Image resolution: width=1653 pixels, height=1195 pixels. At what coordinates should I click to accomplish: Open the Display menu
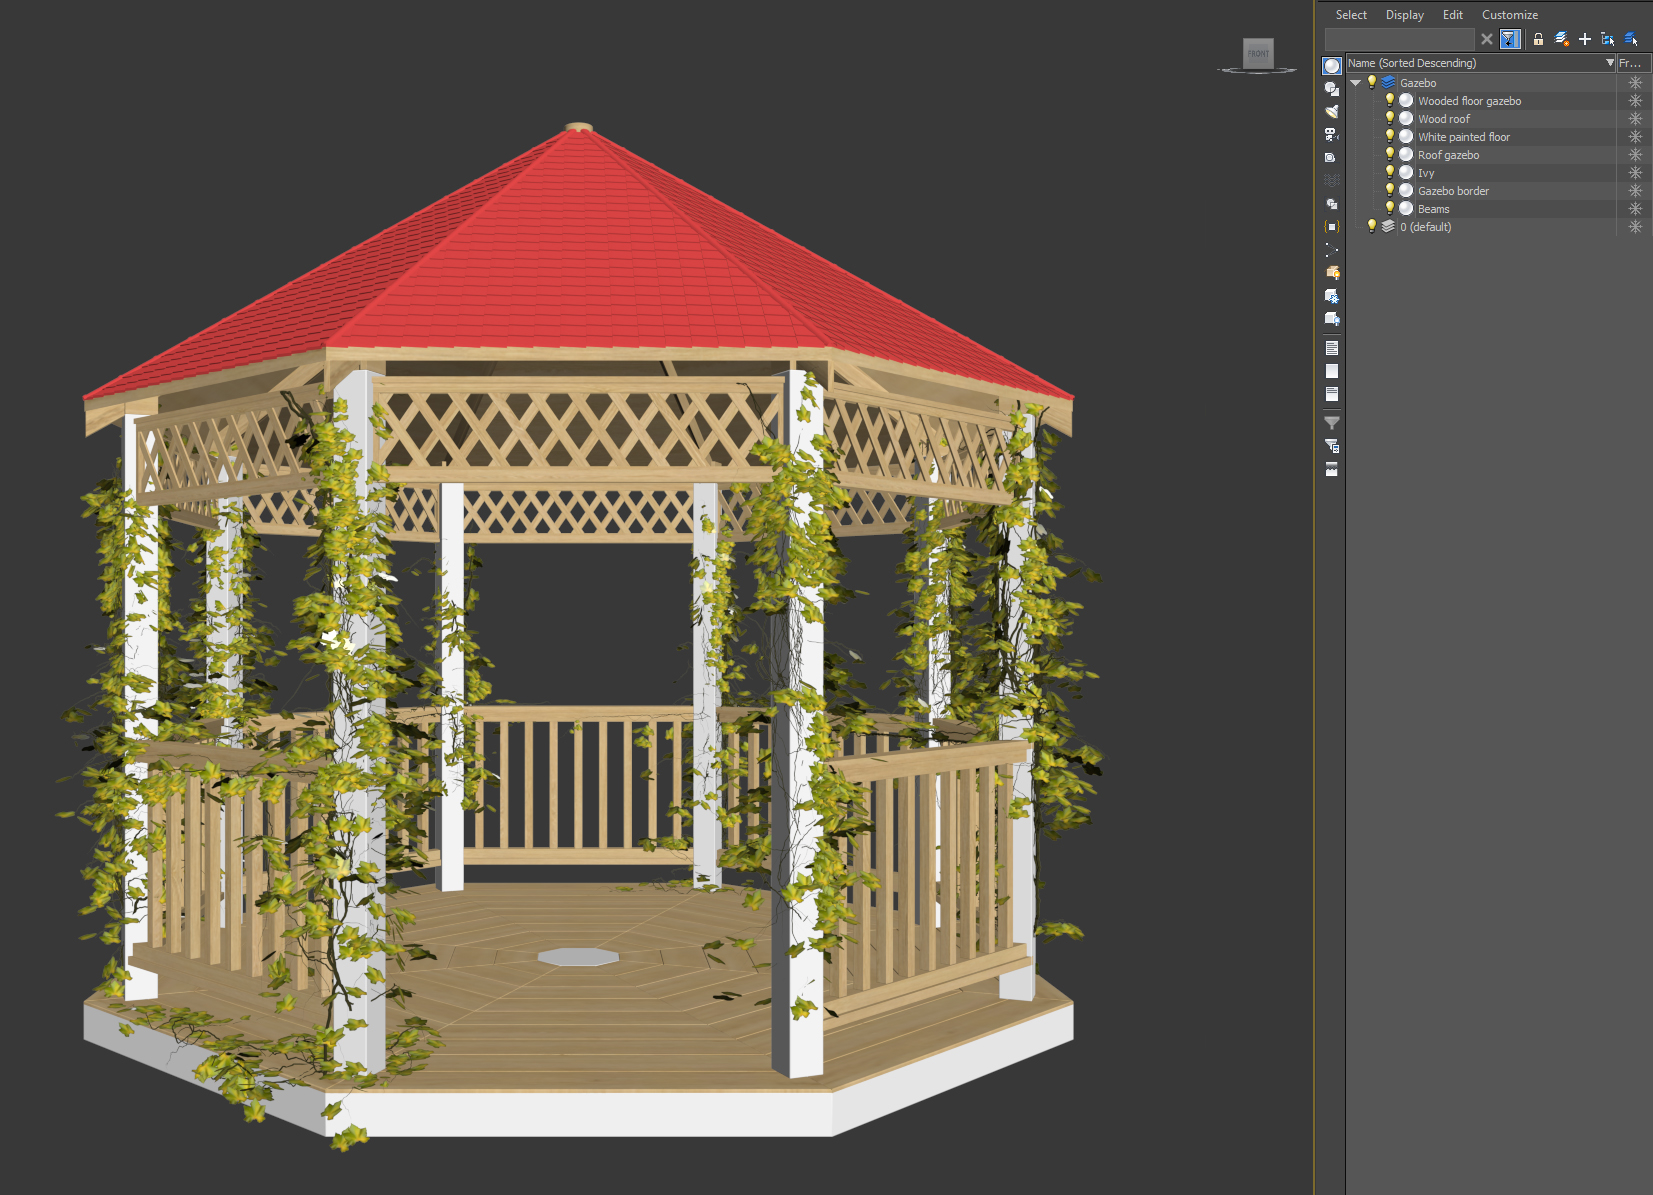click(1404, 14)
